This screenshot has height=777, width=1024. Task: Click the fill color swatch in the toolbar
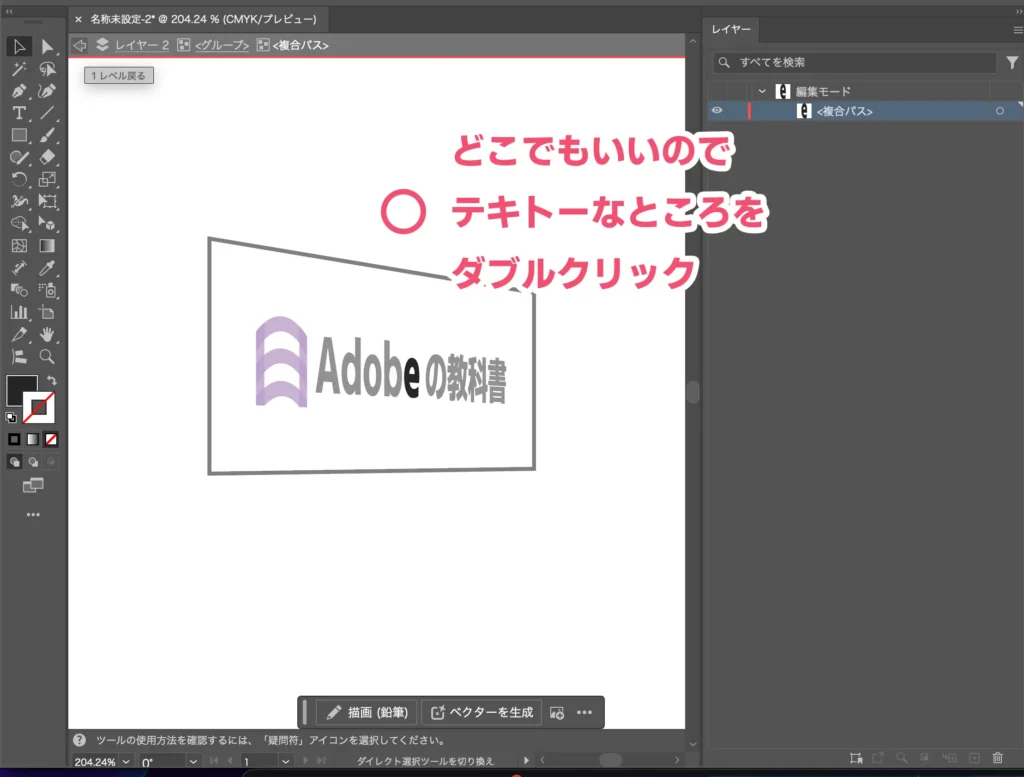click(x=24, y=392)
